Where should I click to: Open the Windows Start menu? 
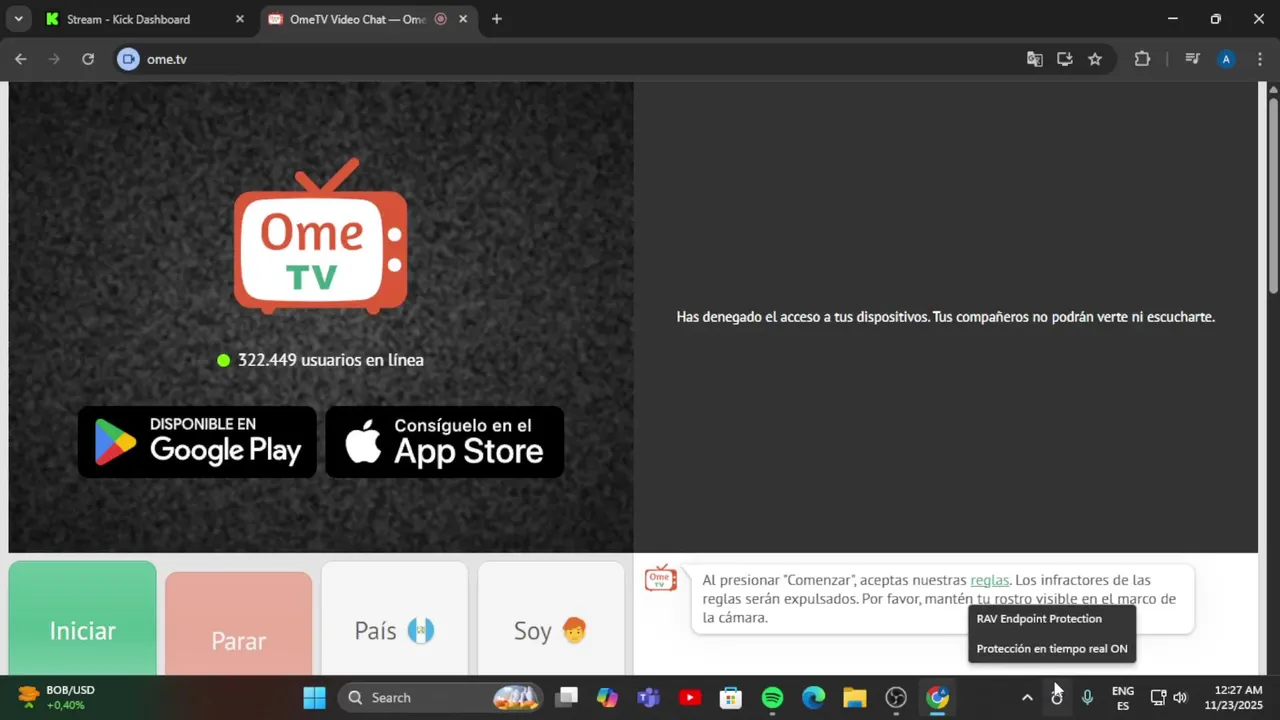[314, 698]
